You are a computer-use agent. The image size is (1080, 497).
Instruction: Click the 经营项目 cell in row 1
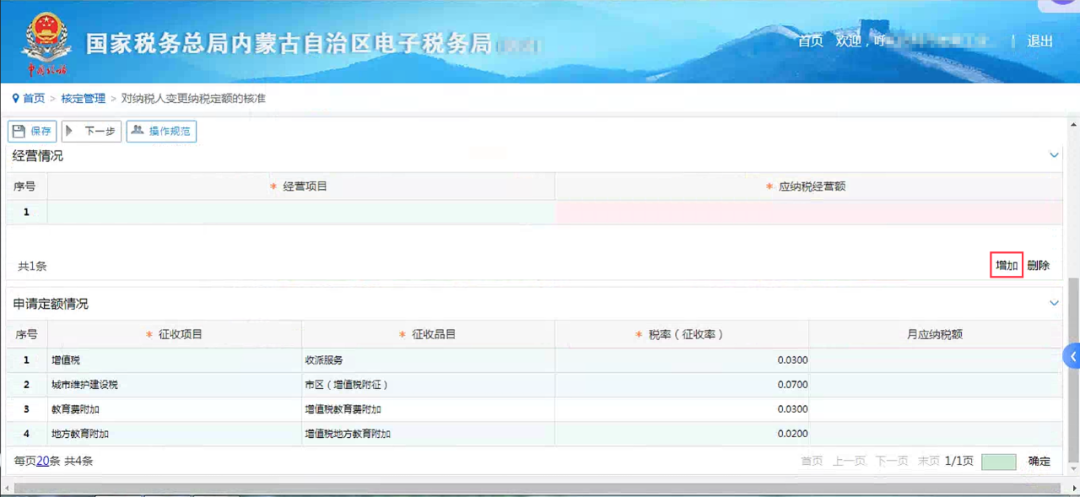coord(300,212)
